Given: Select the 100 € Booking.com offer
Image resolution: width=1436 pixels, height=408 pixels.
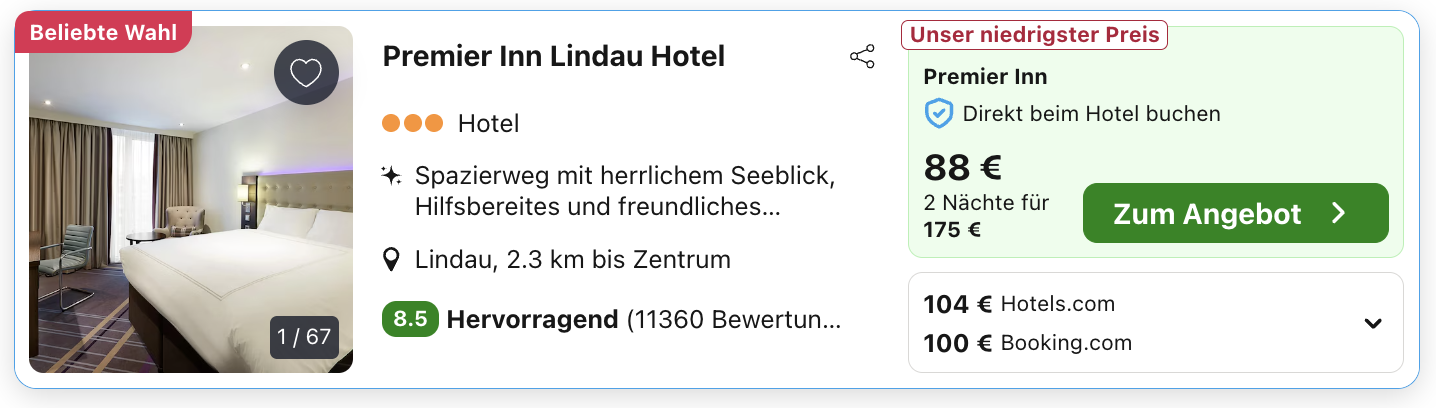Looking at the screenshot, I should click(x=1028, y=343).
